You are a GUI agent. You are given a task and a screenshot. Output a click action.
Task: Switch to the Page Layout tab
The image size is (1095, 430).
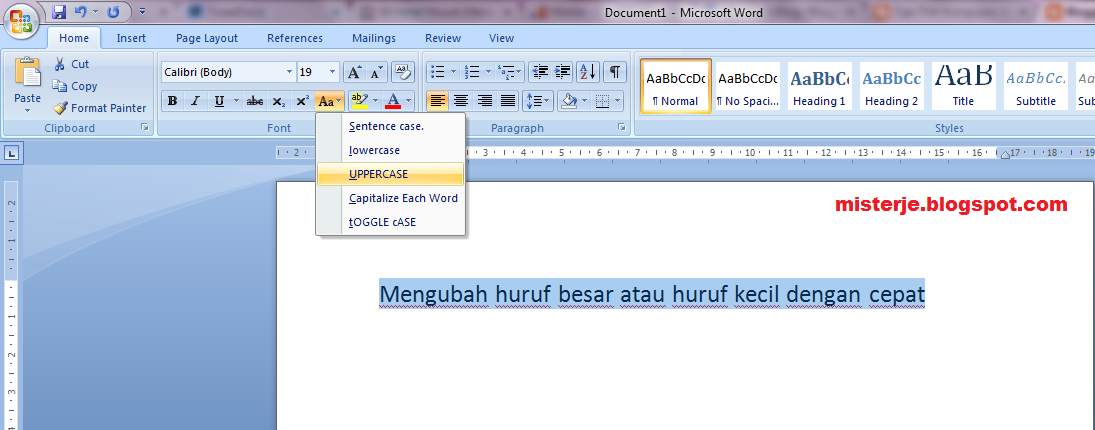tap(207, 38)
